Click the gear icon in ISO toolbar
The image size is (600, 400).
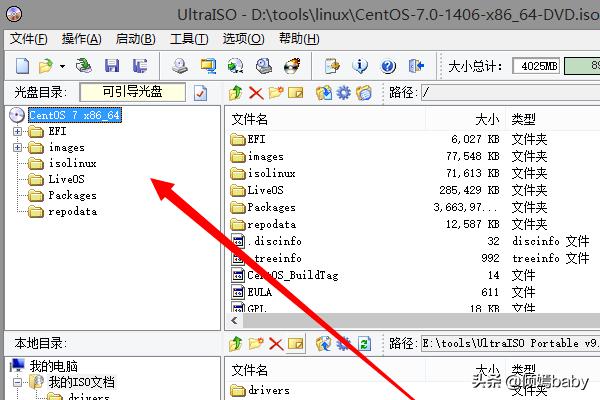(344, 93)
